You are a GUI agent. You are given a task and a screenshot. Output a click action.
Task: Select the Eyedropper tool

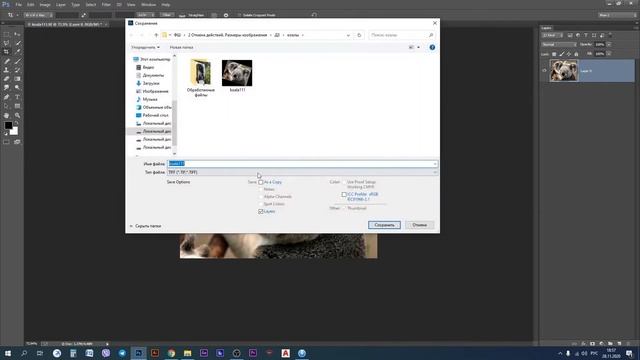tap(17, 52)
